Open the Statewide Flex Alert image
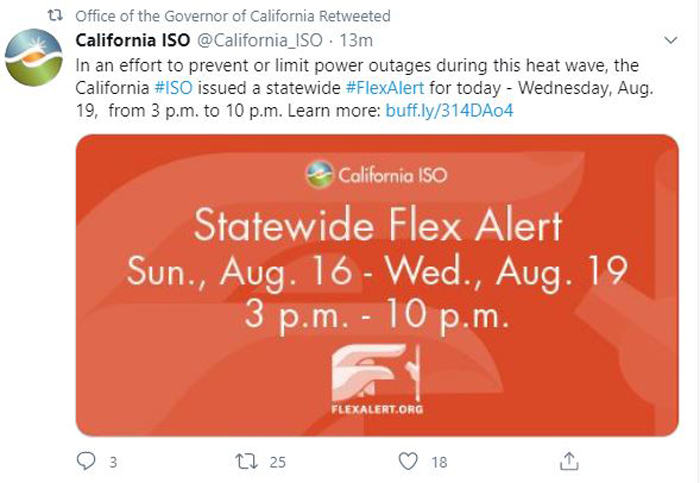 coord(377,285)
